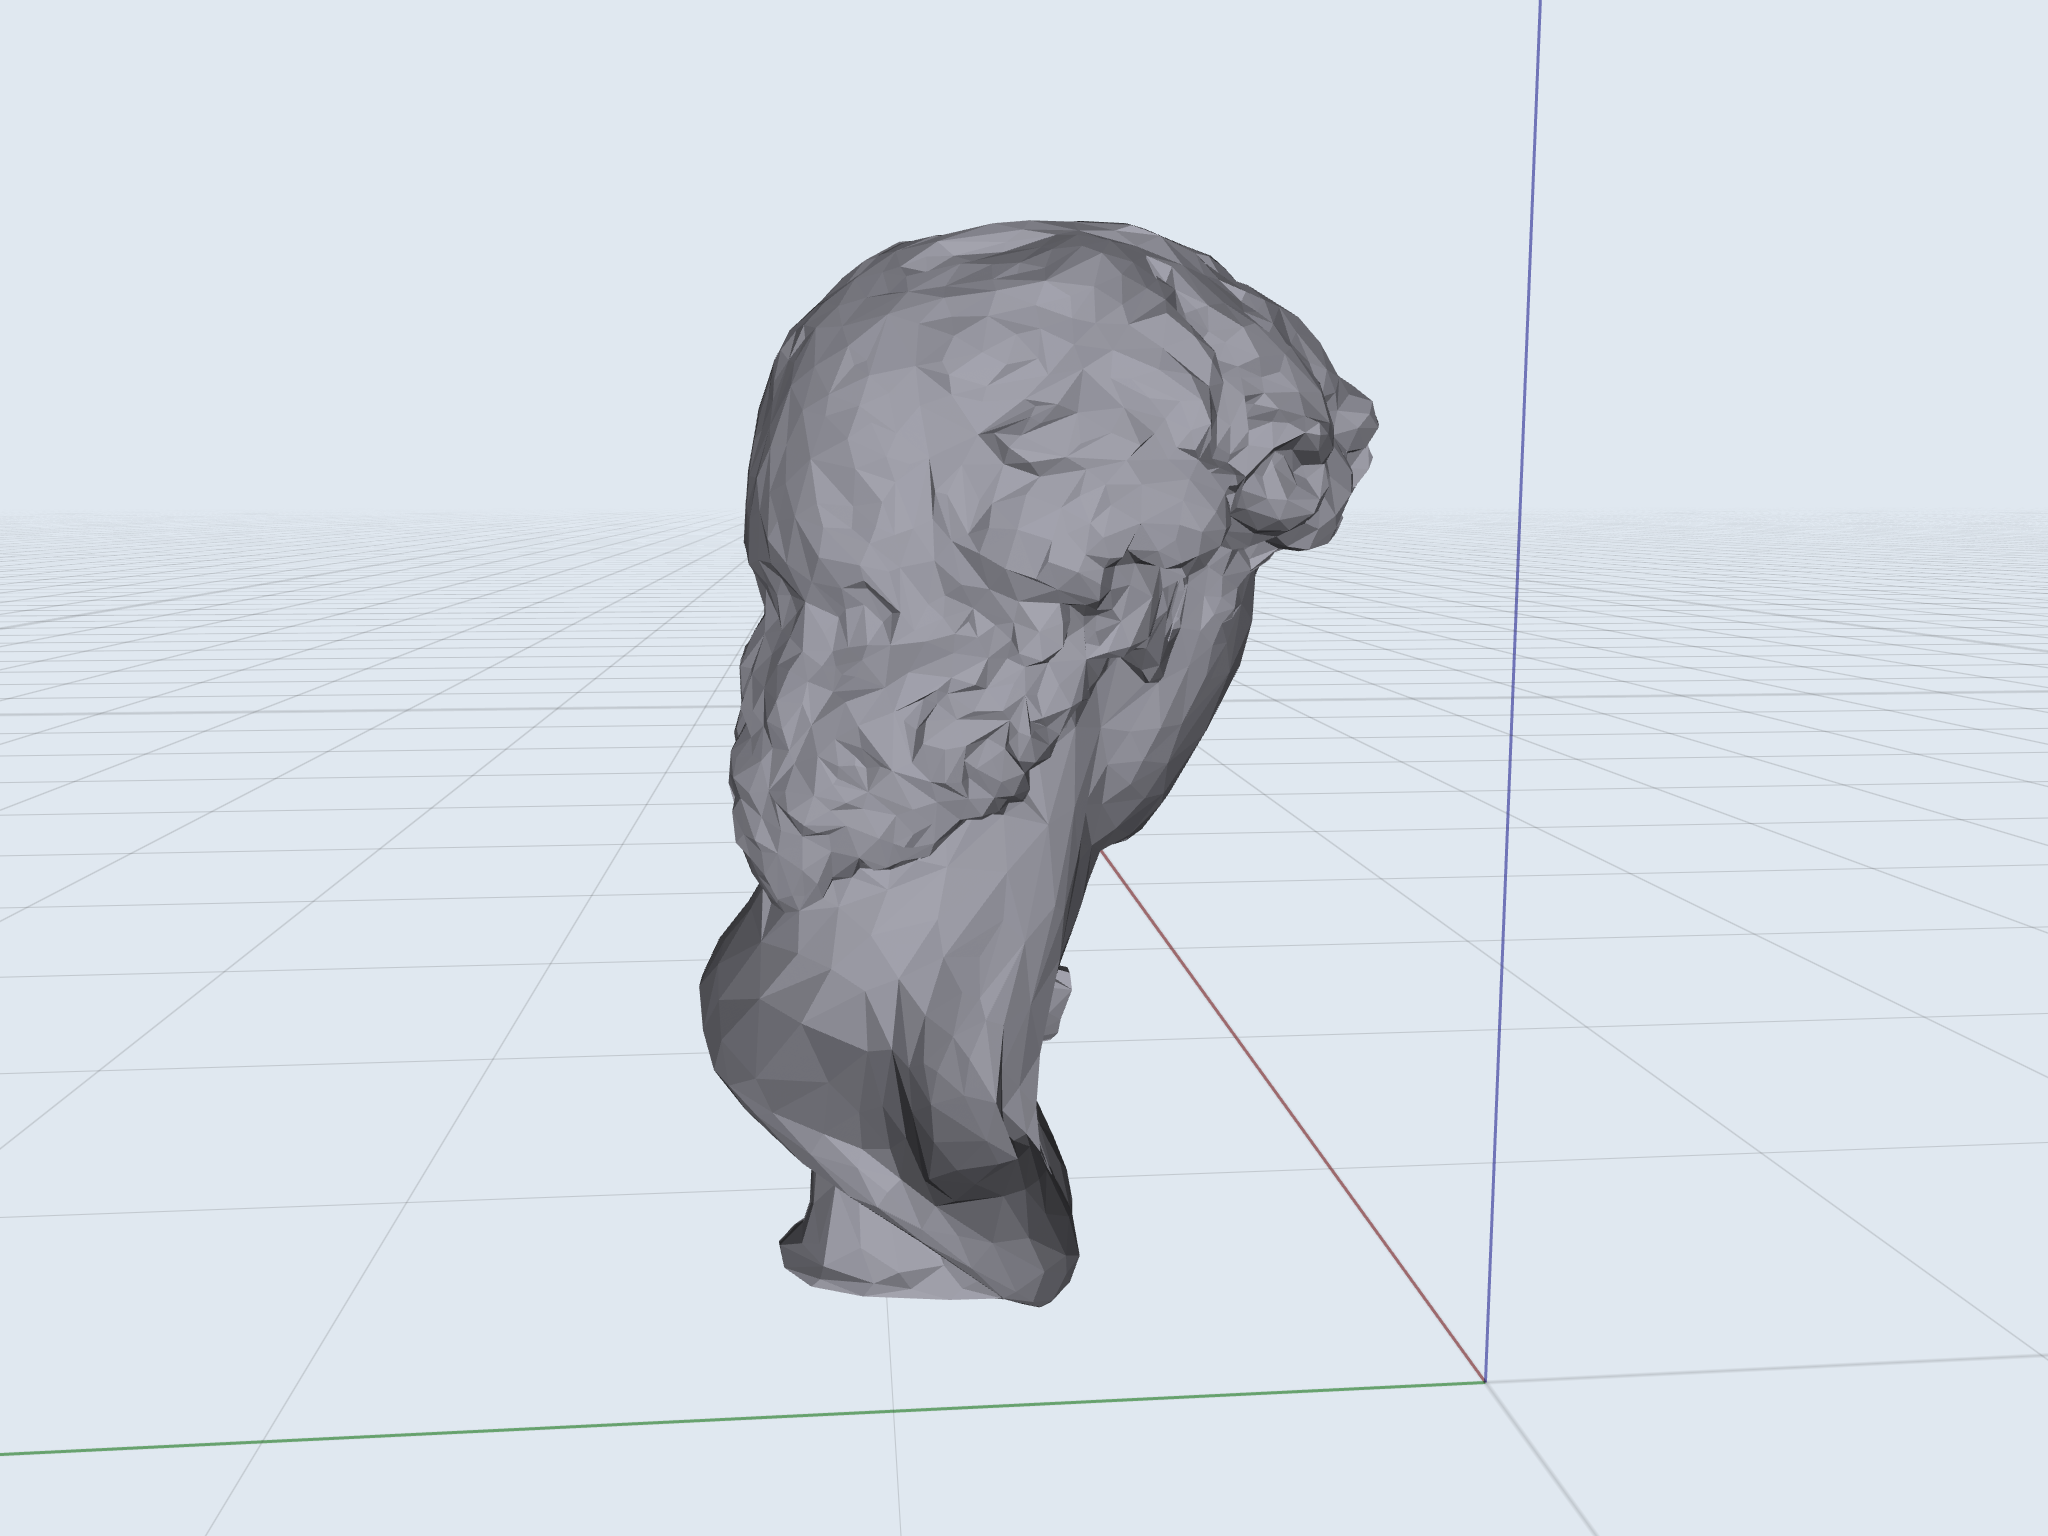Click the origin where the axes meet
Image resolution: width=2048 pixels, height=1536 pixels.
[1485, 1382]
